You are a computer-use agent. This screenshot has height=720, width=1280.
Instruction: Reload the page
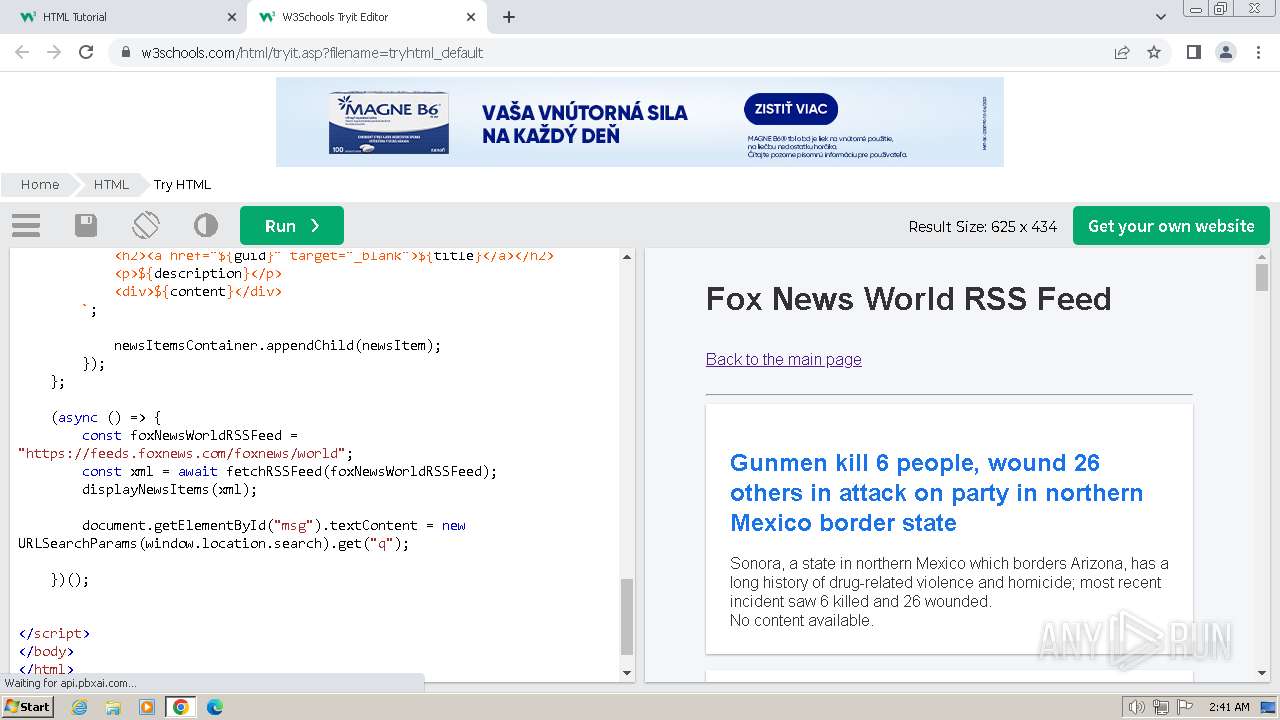click(x=86, y=52)
